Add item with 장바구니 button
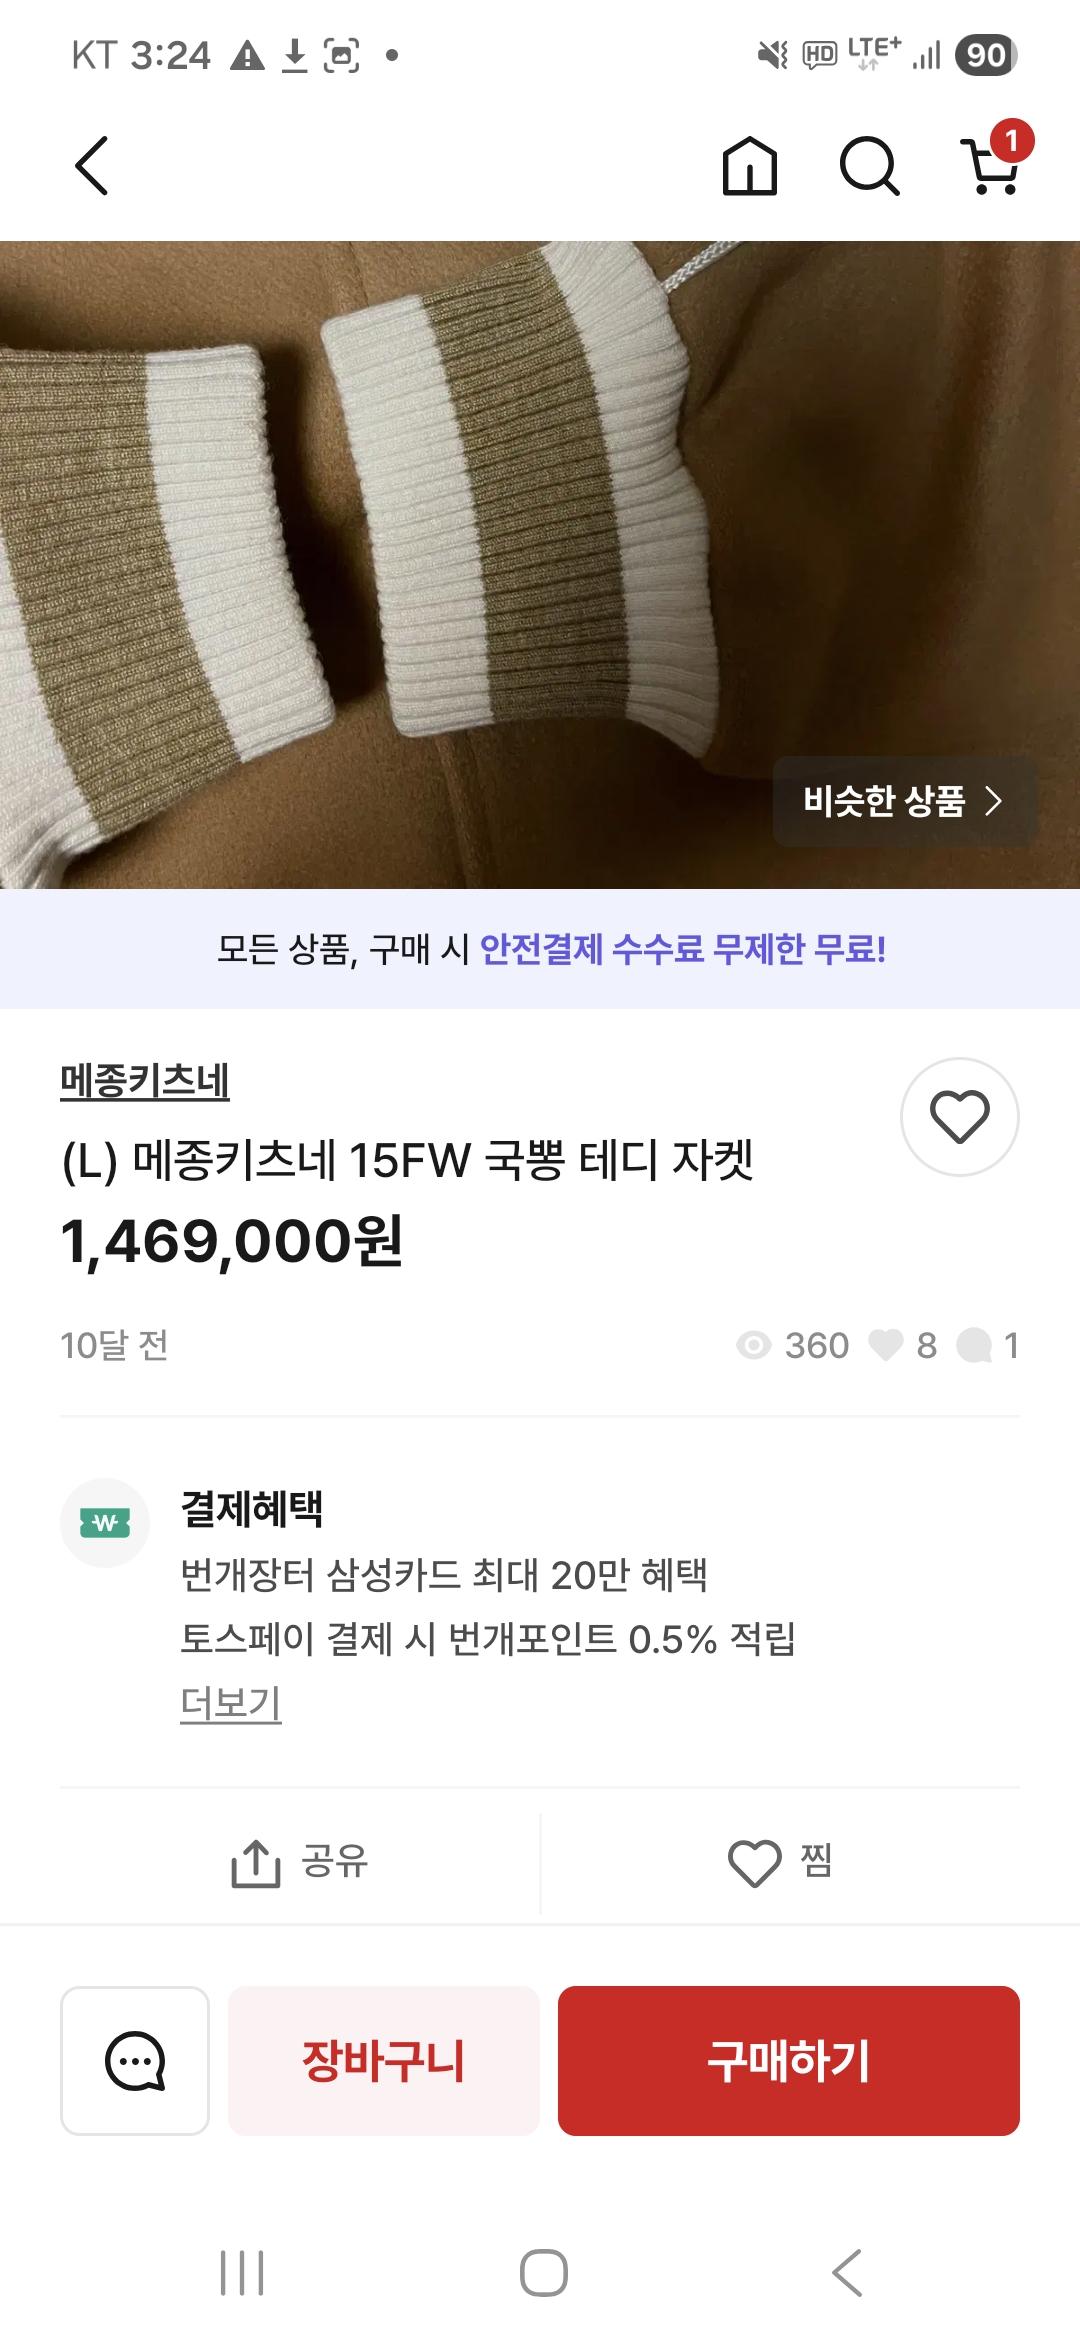 (384, 2060)
